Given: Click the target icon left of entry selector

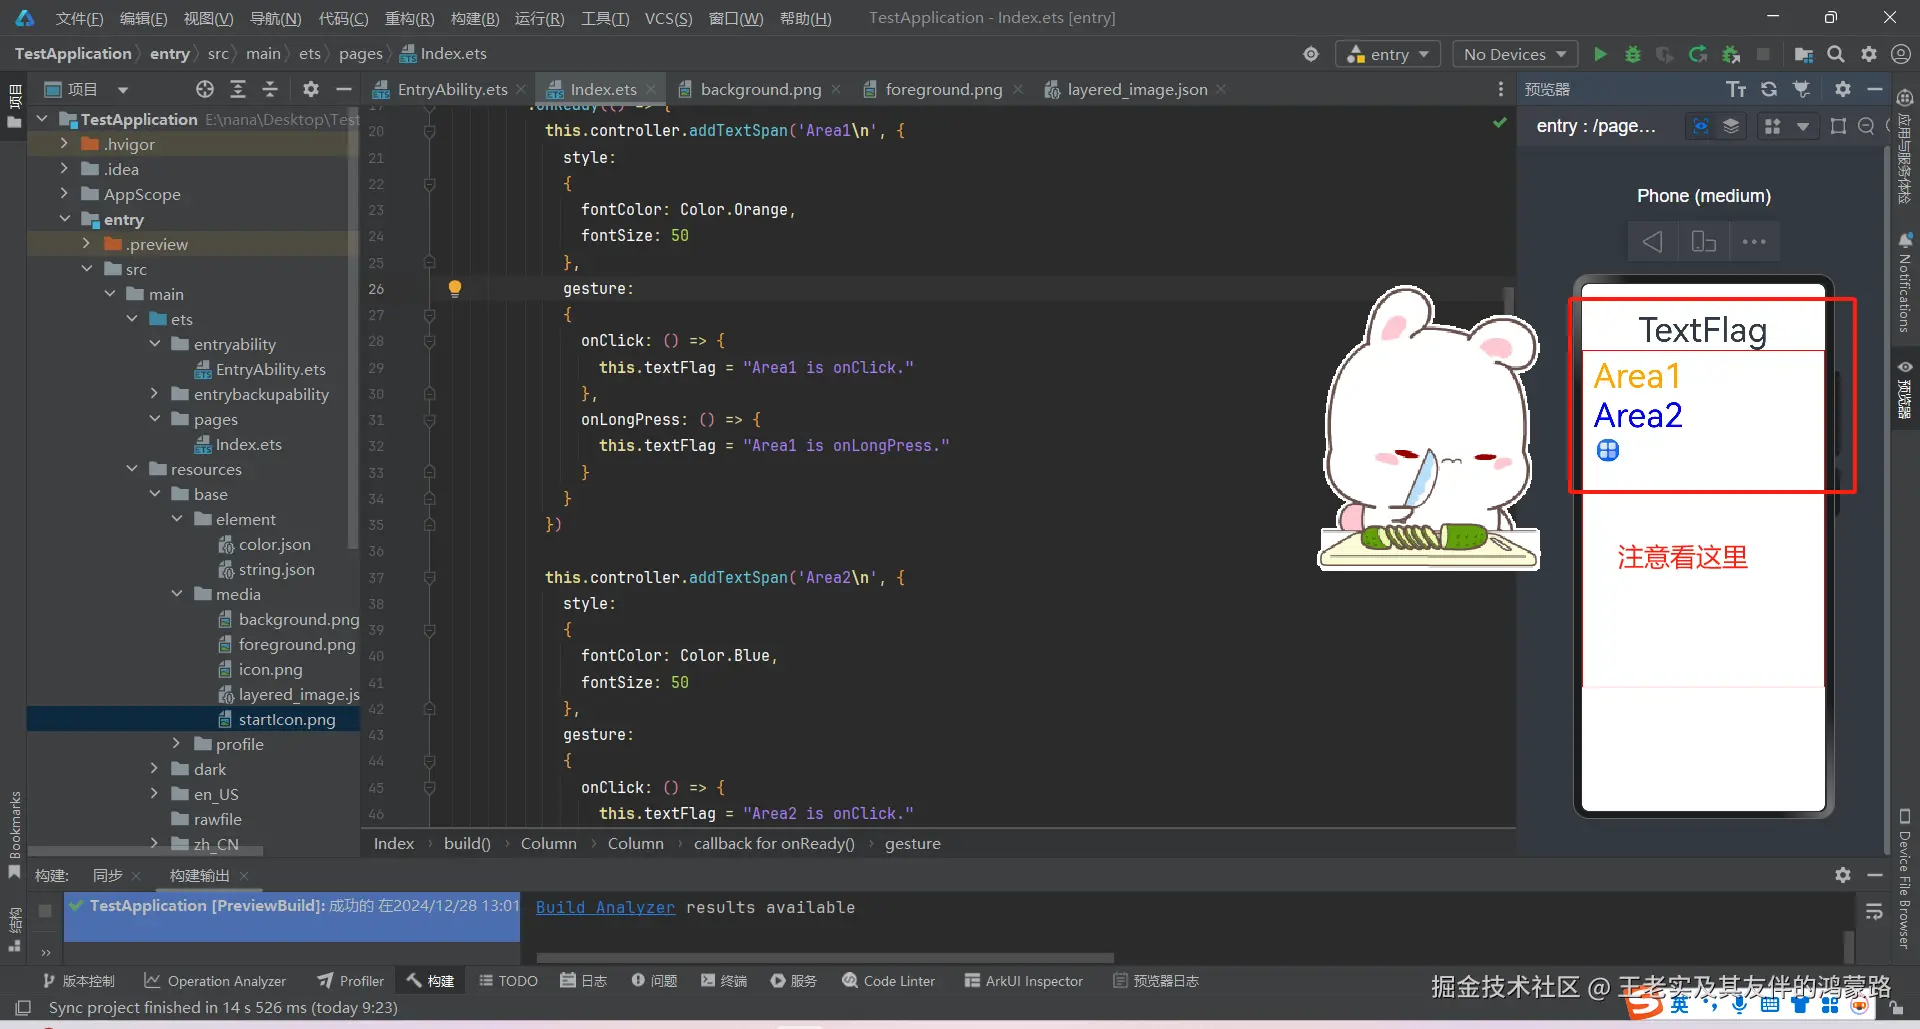Looking at the screenshot, I should (x=1311, y=54).
